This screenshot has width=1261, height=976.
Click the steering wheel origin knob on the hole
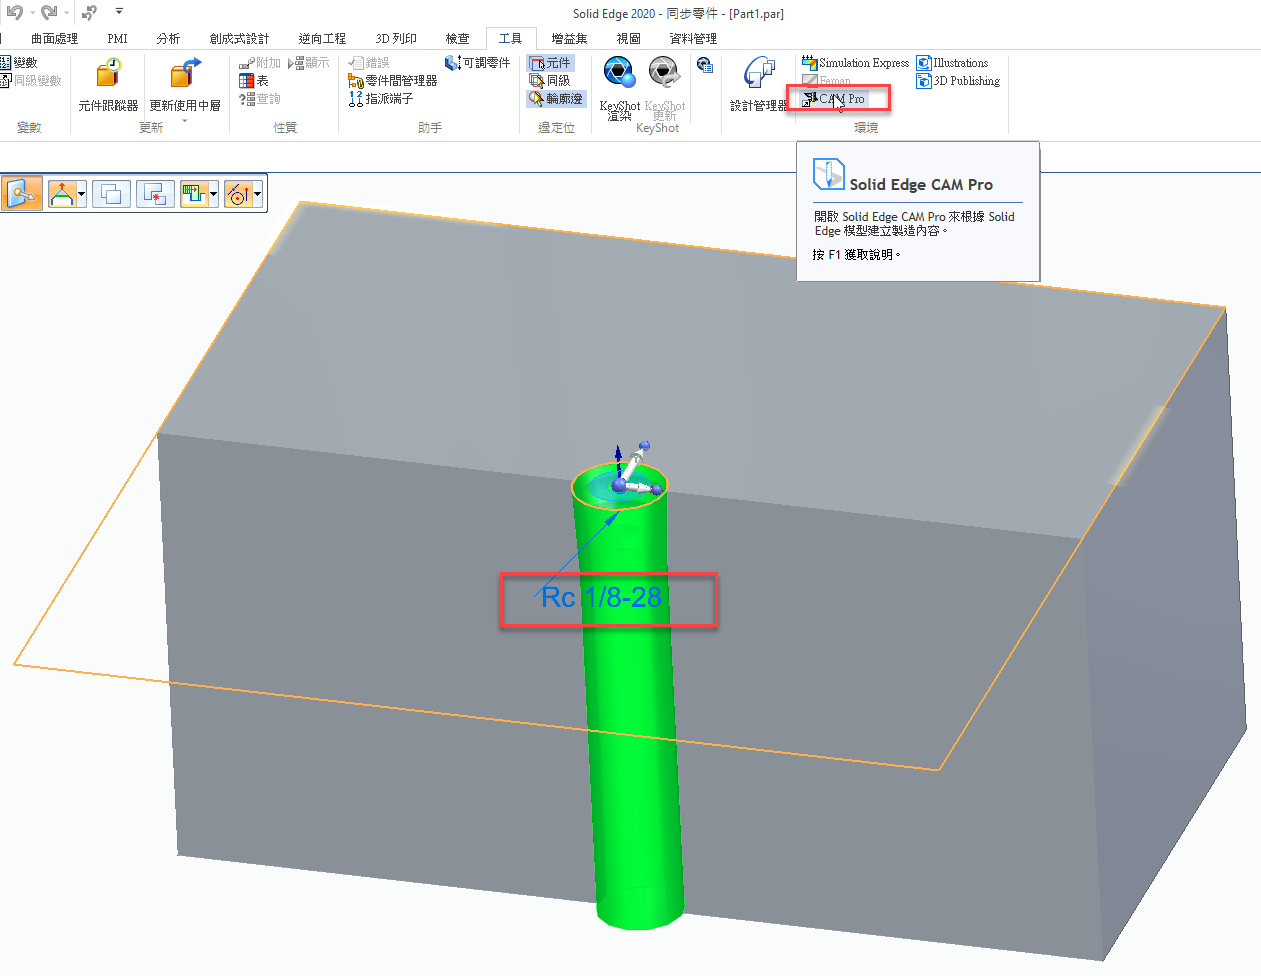click(619, 485)
